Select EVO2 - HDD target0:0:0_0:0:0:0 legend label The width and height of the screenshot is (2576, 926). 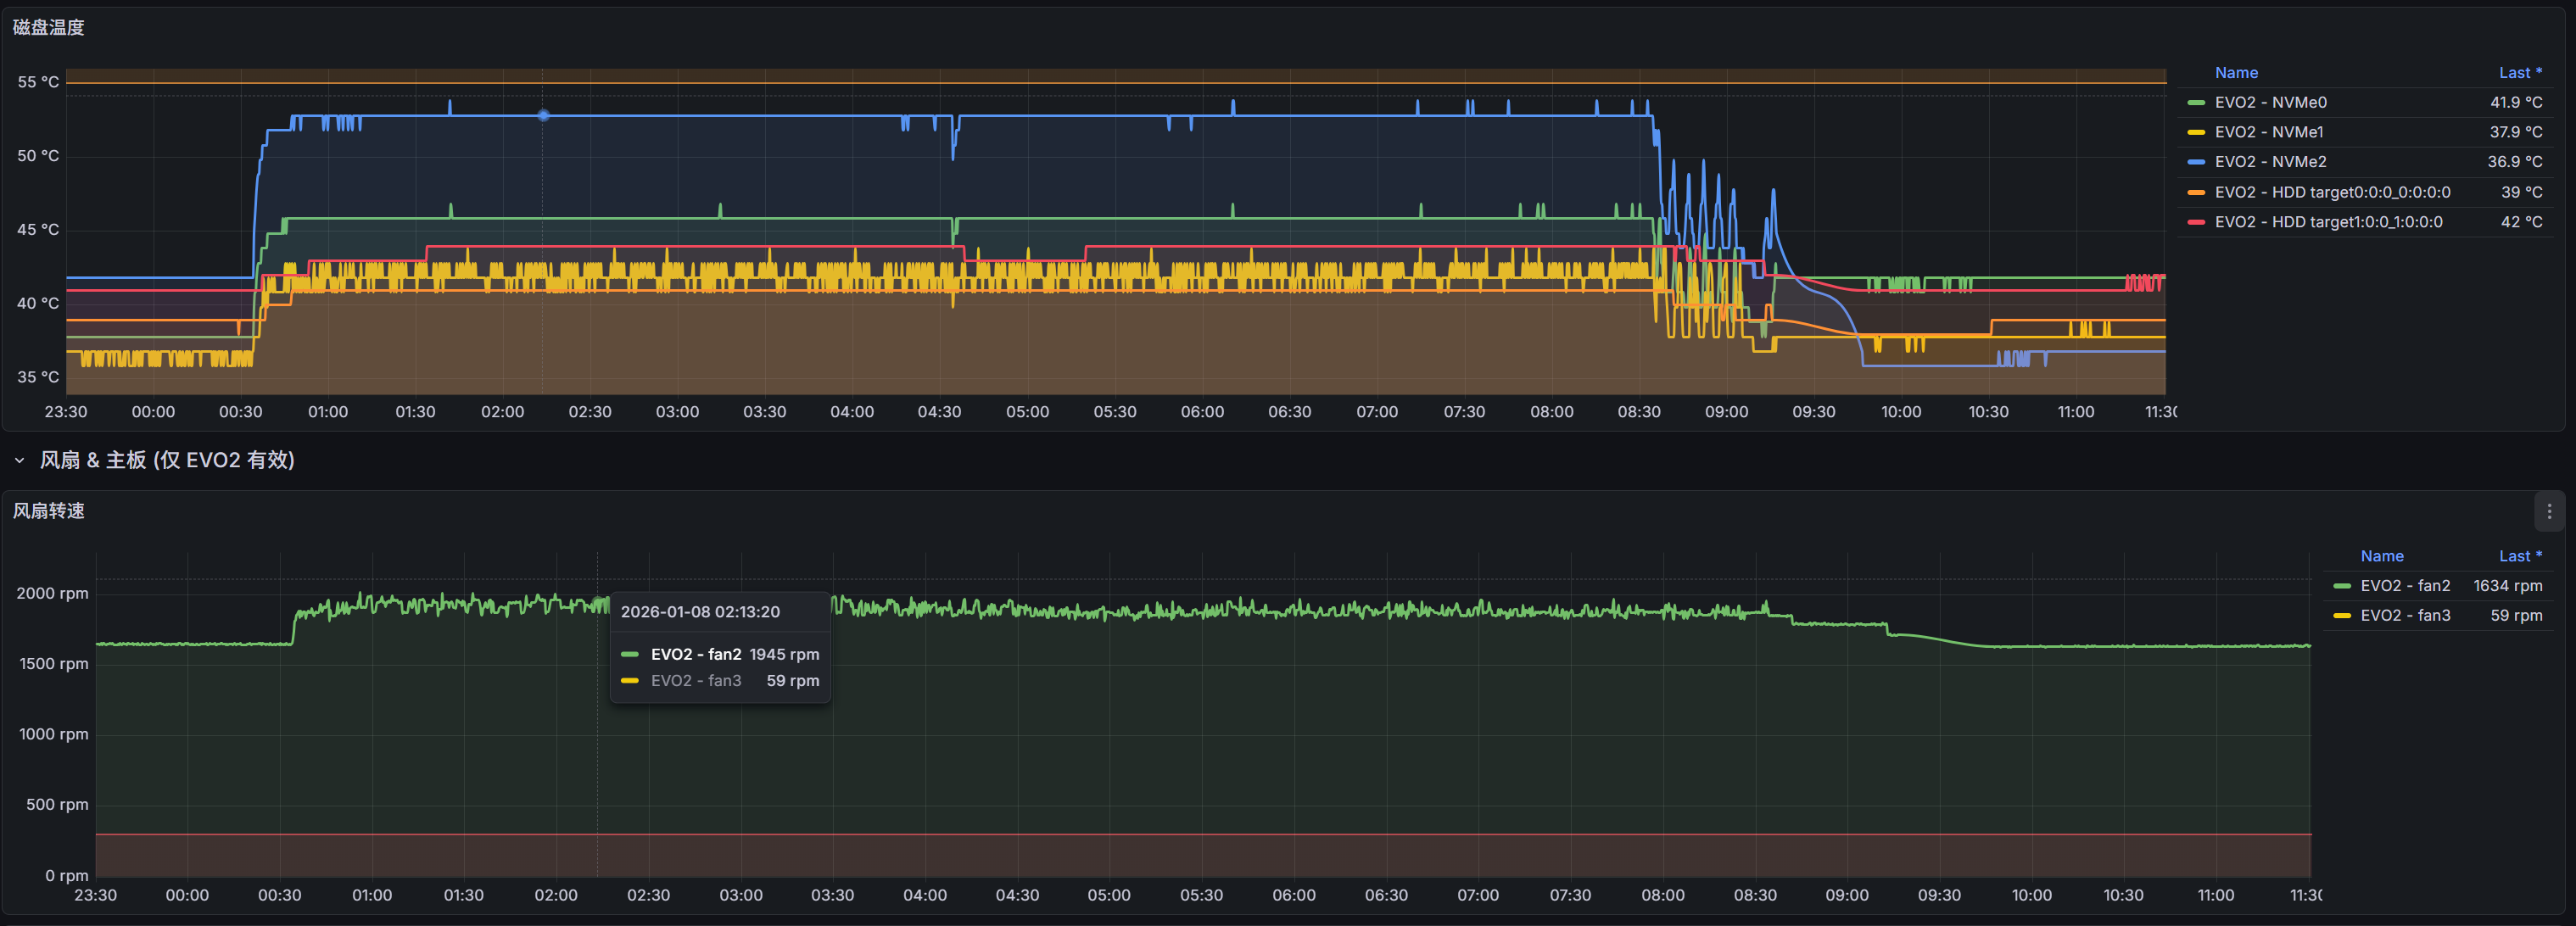click(2332, 192)
